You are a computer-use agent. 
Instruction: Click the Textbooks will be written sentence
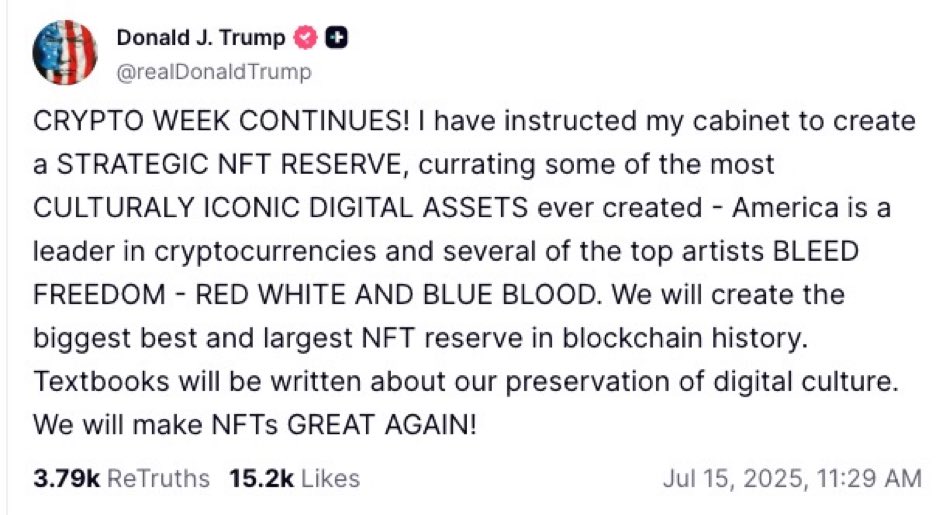tap(465, 382)
